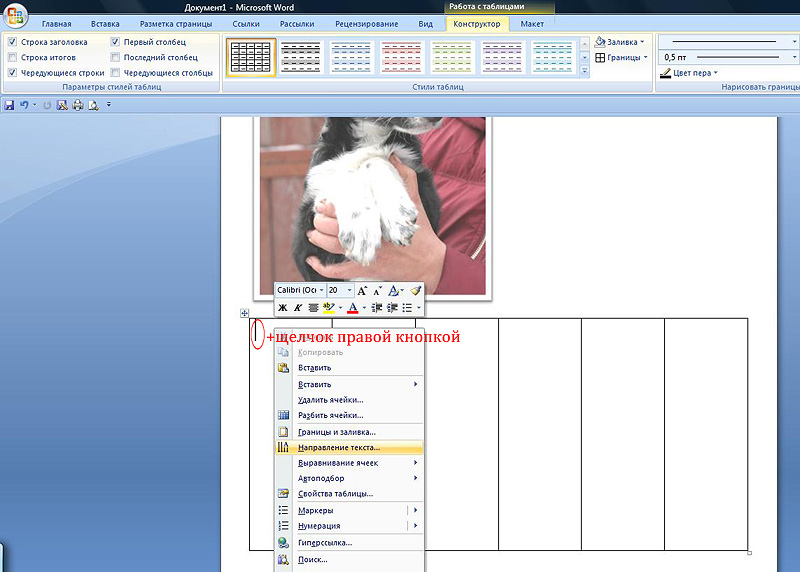Click Format Painter brush in mini toolbar
800x572 pixels.
tap(416, 290)
